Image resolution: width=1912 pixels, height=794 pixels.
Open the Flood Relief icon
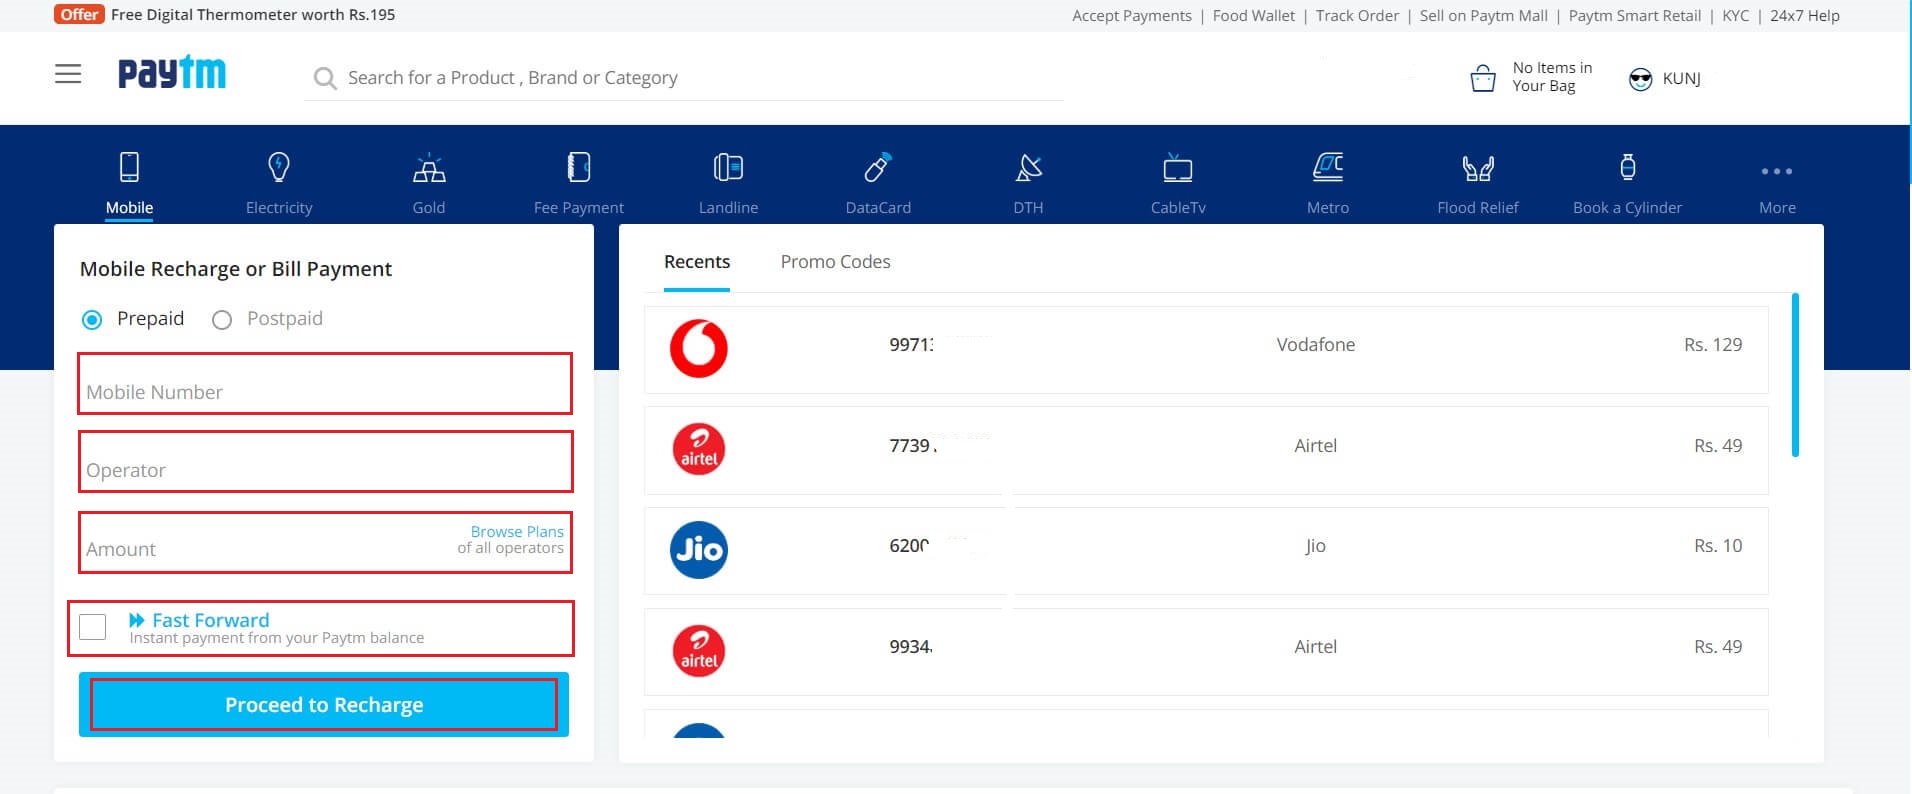pos(1478,168)
